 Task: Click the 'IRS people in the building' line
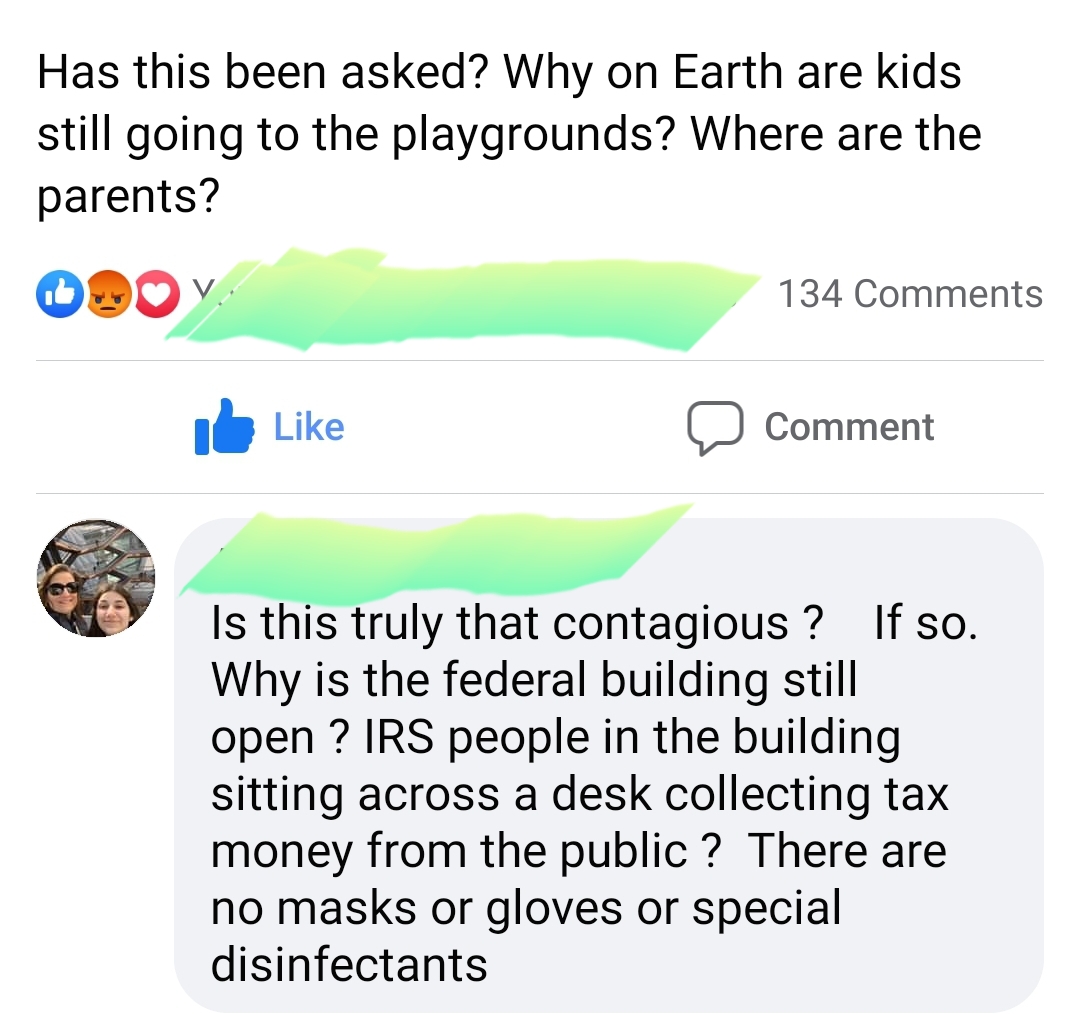click(632, 738)
